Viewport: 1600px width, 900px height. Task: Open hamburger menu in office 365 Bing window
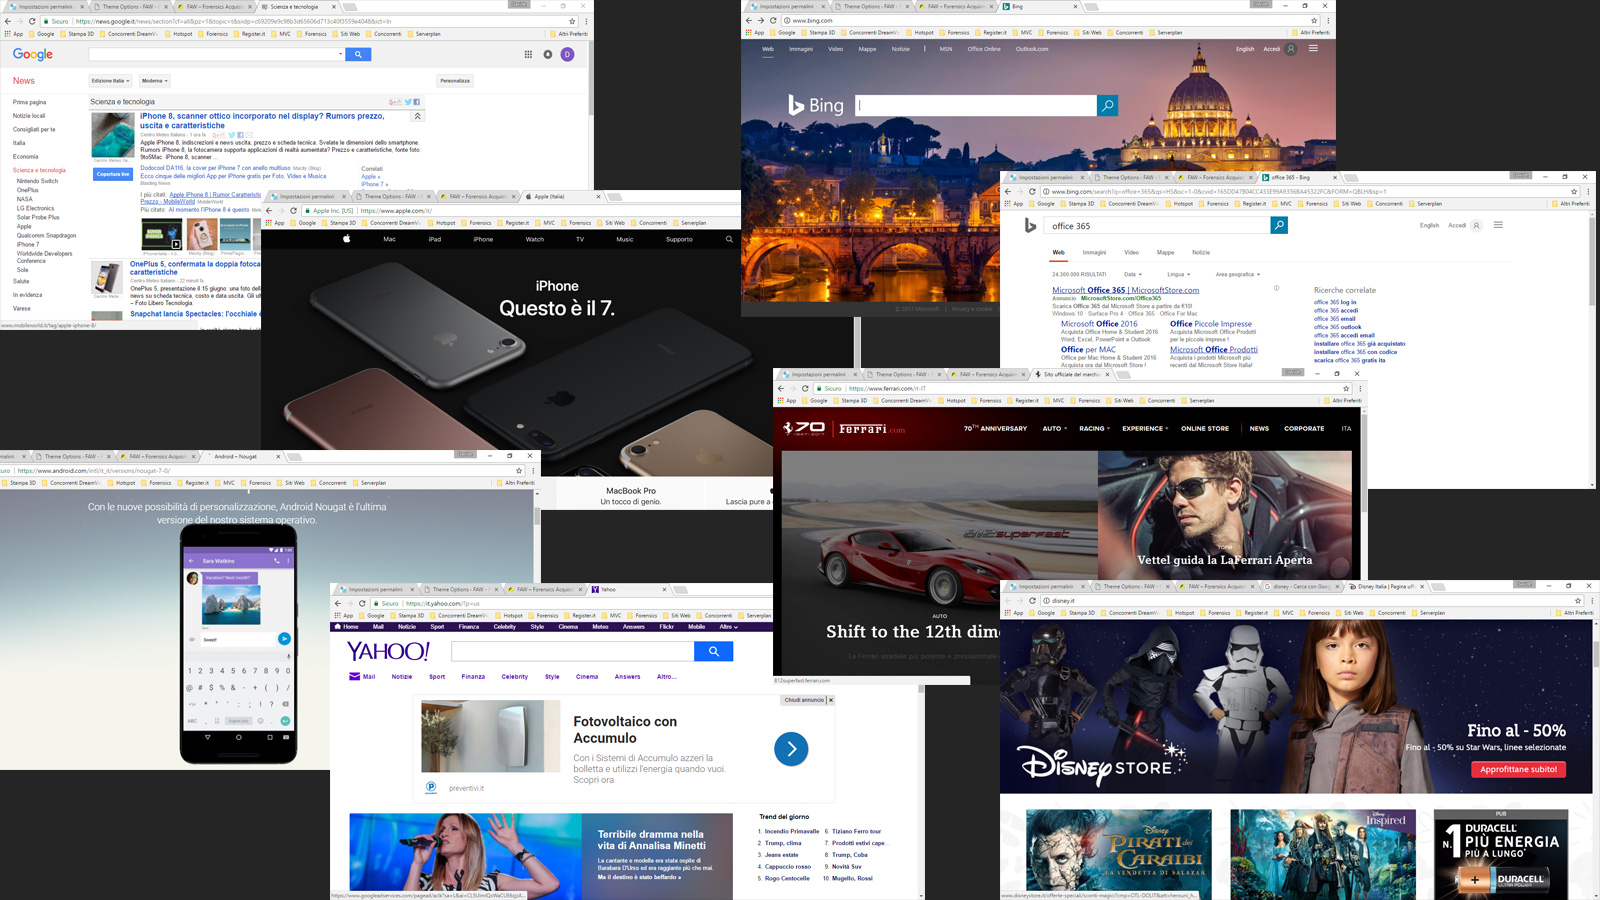click(1498, 225)
